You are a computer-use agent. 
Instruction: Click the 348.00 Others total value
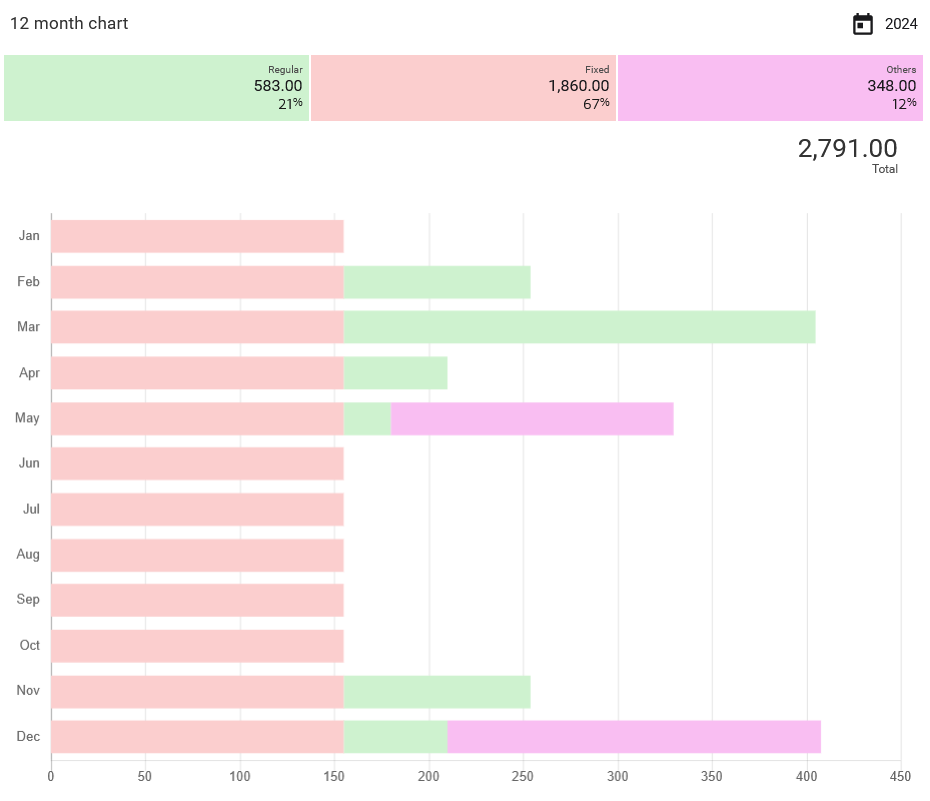point(889,86)
